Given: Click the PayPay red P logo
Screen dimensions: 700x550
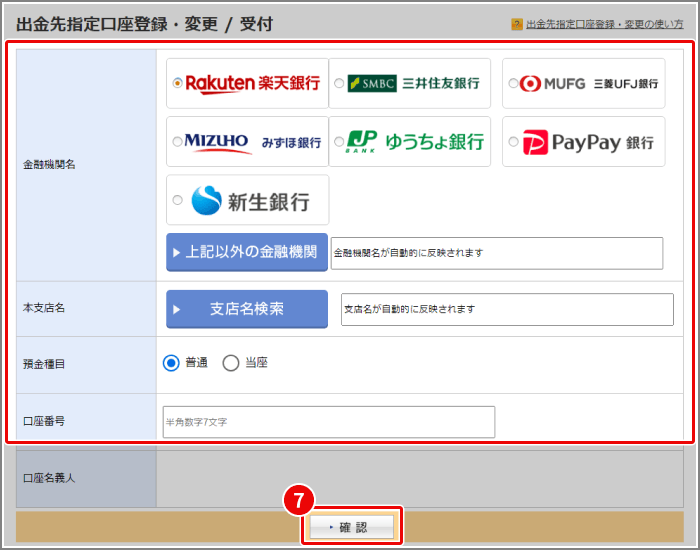Looking at the screenshot, I should click(x=535, y=142).
